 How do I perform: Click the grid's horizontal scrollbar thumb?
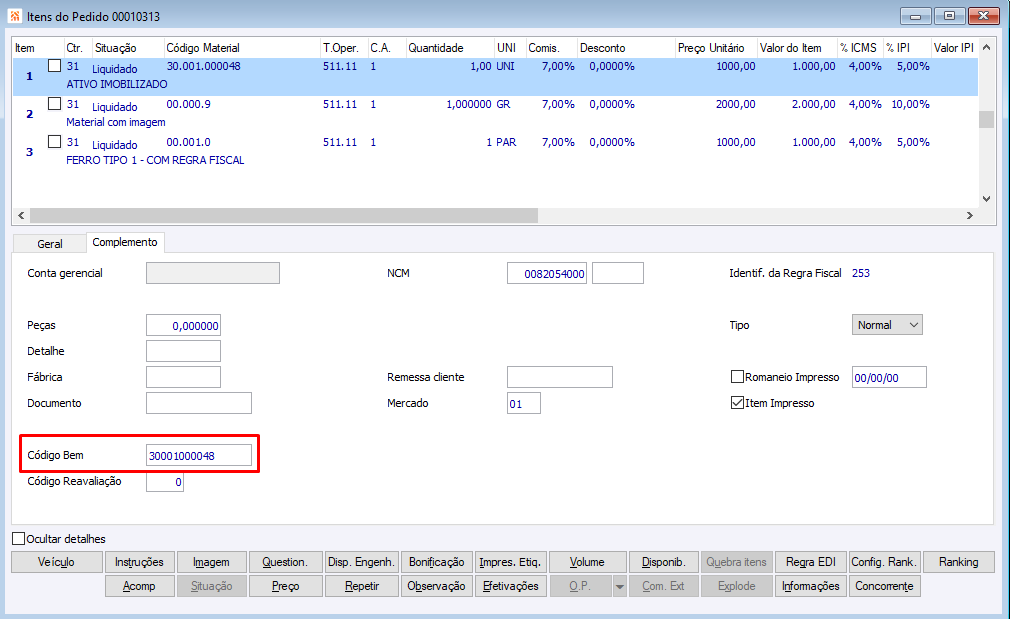283,215
